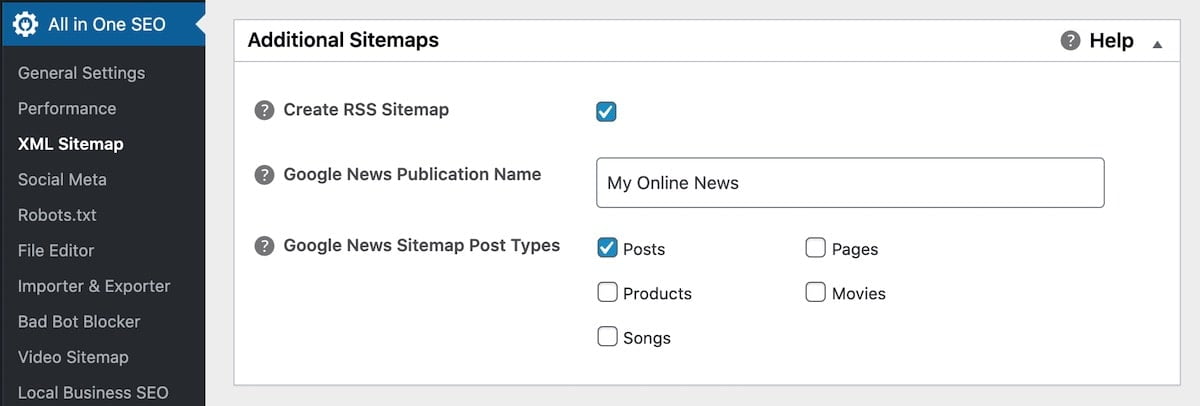This screenshot has height=406, width=1200.
Task: Enable the Pages post type checkbox
Action: pos(815,247)
